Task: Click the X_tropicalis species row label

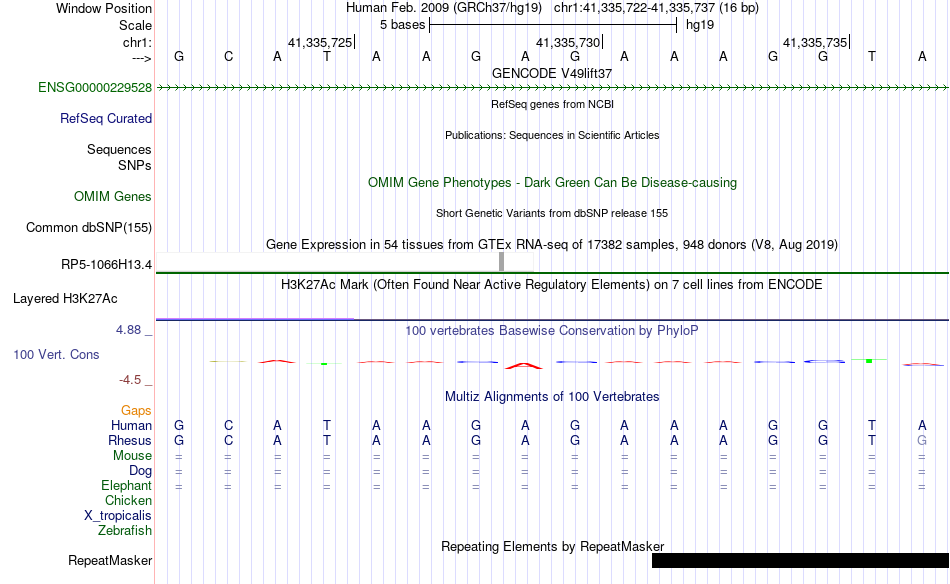Action: coord(118,516)
